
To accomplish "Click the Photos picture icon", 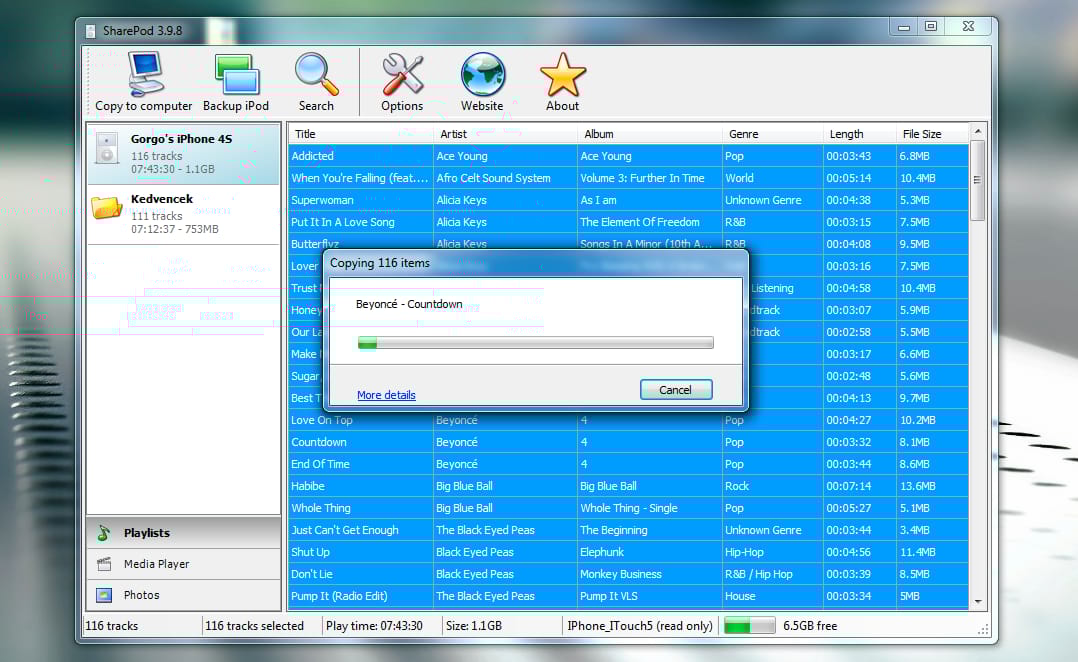I will (x=104, y=595).
